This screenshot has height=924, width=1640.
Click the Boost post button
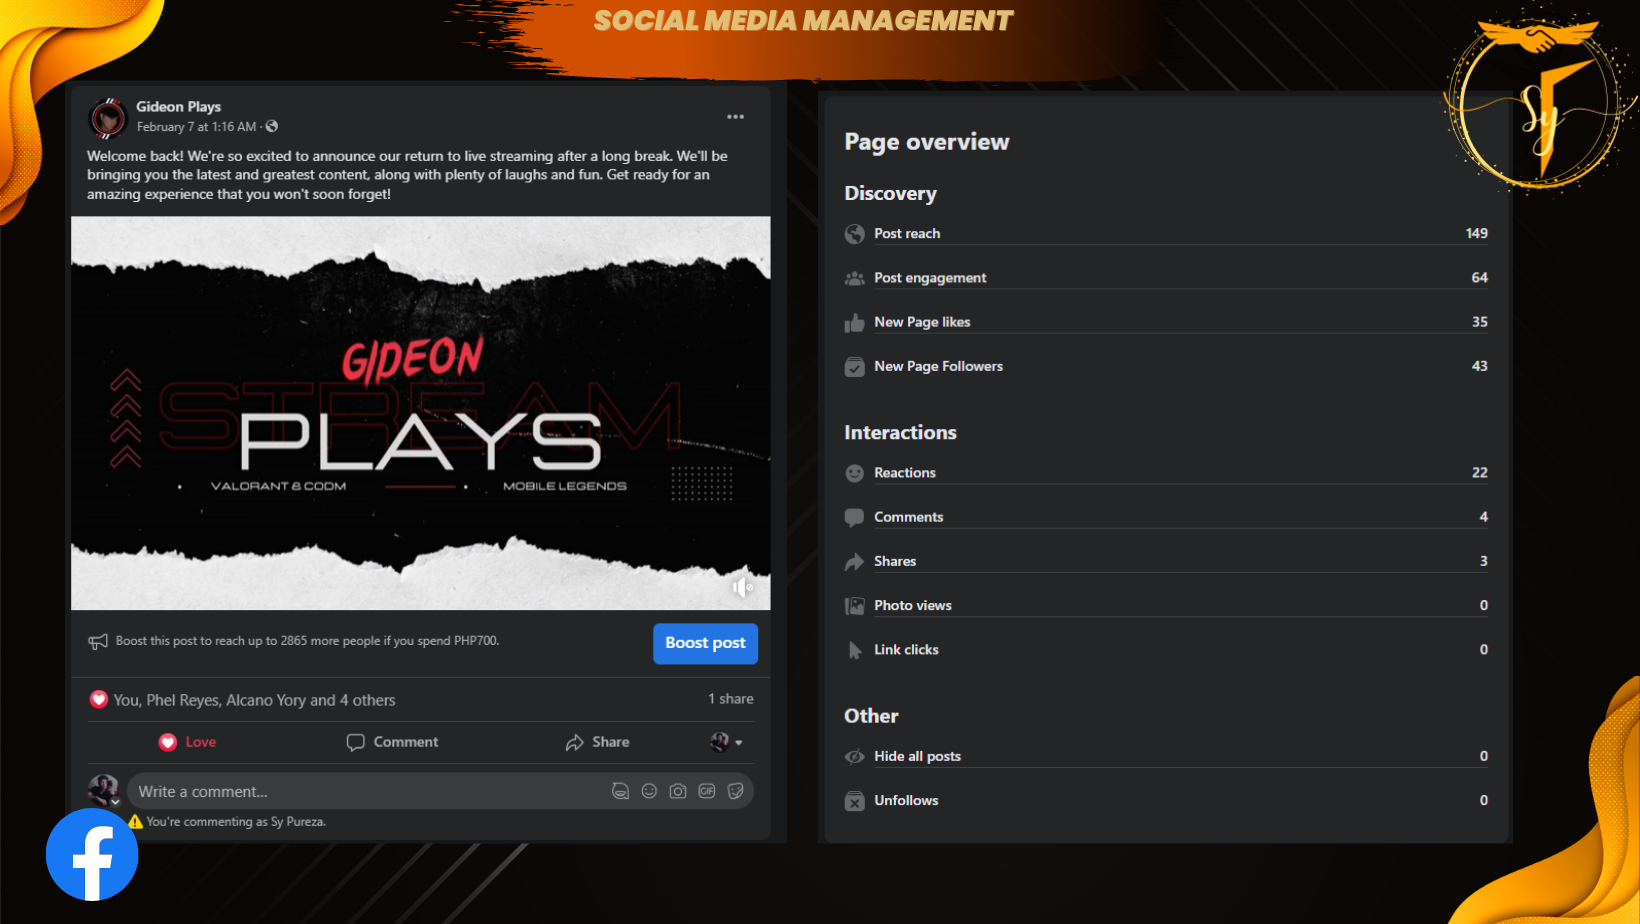pos(705,643)
